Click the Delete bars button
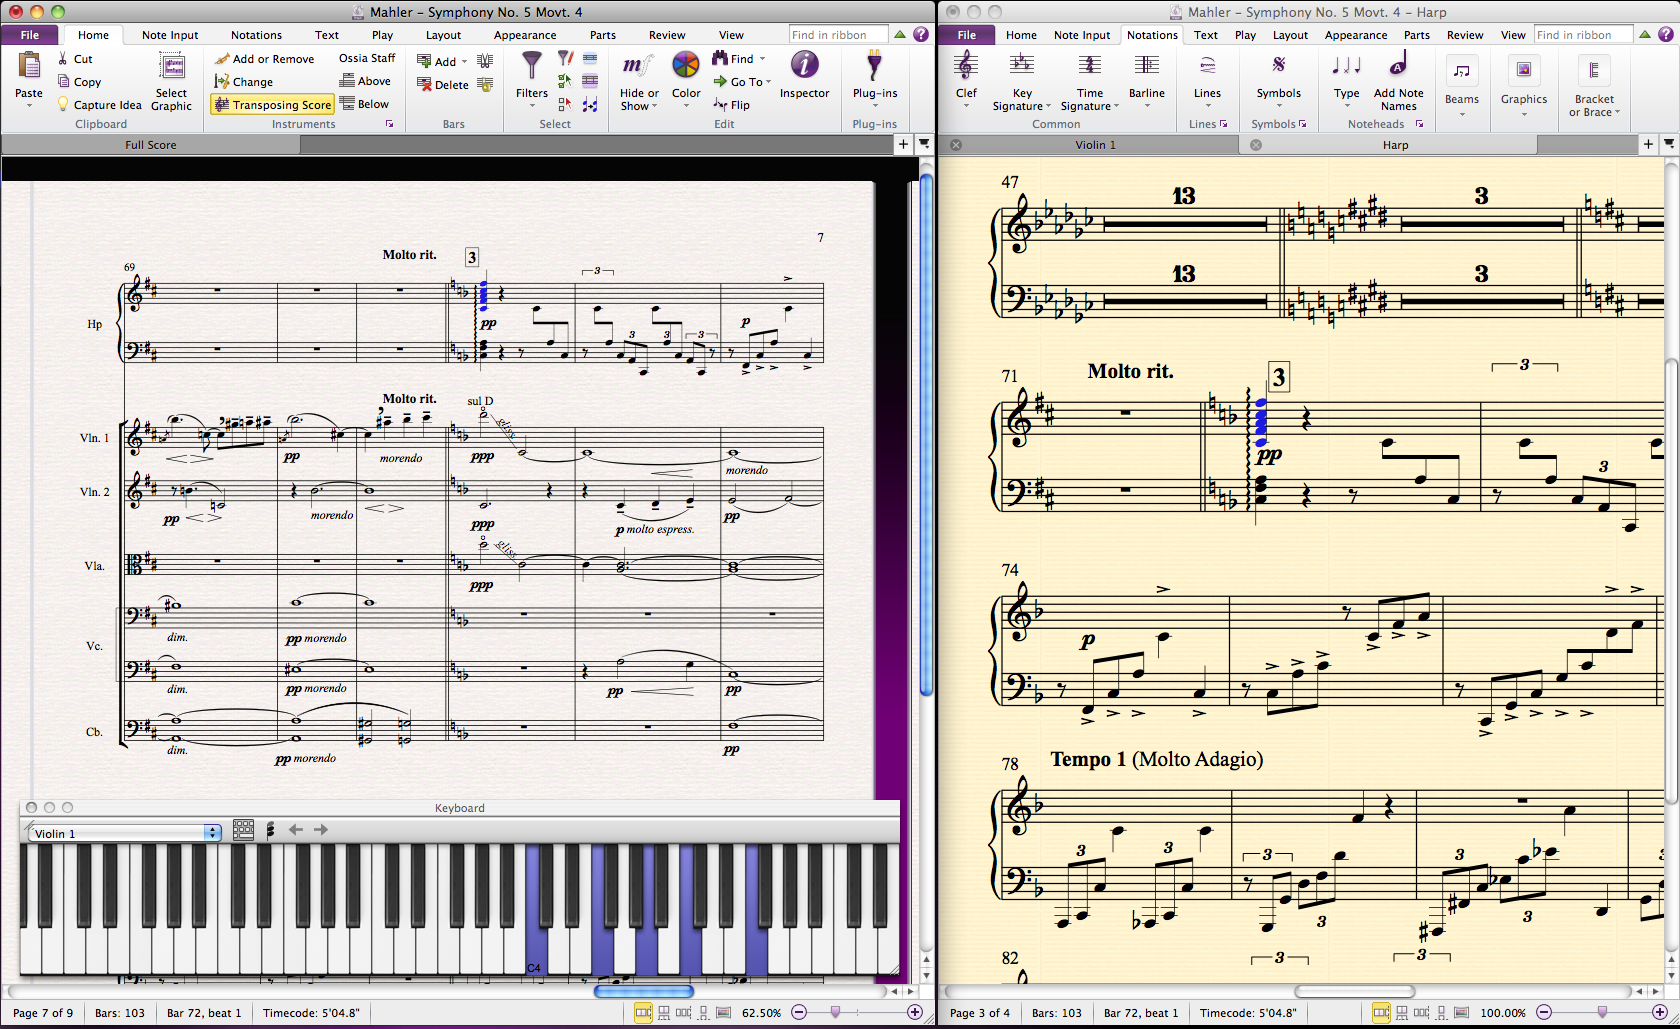The image size is (1680, 1029). point(443,85)
